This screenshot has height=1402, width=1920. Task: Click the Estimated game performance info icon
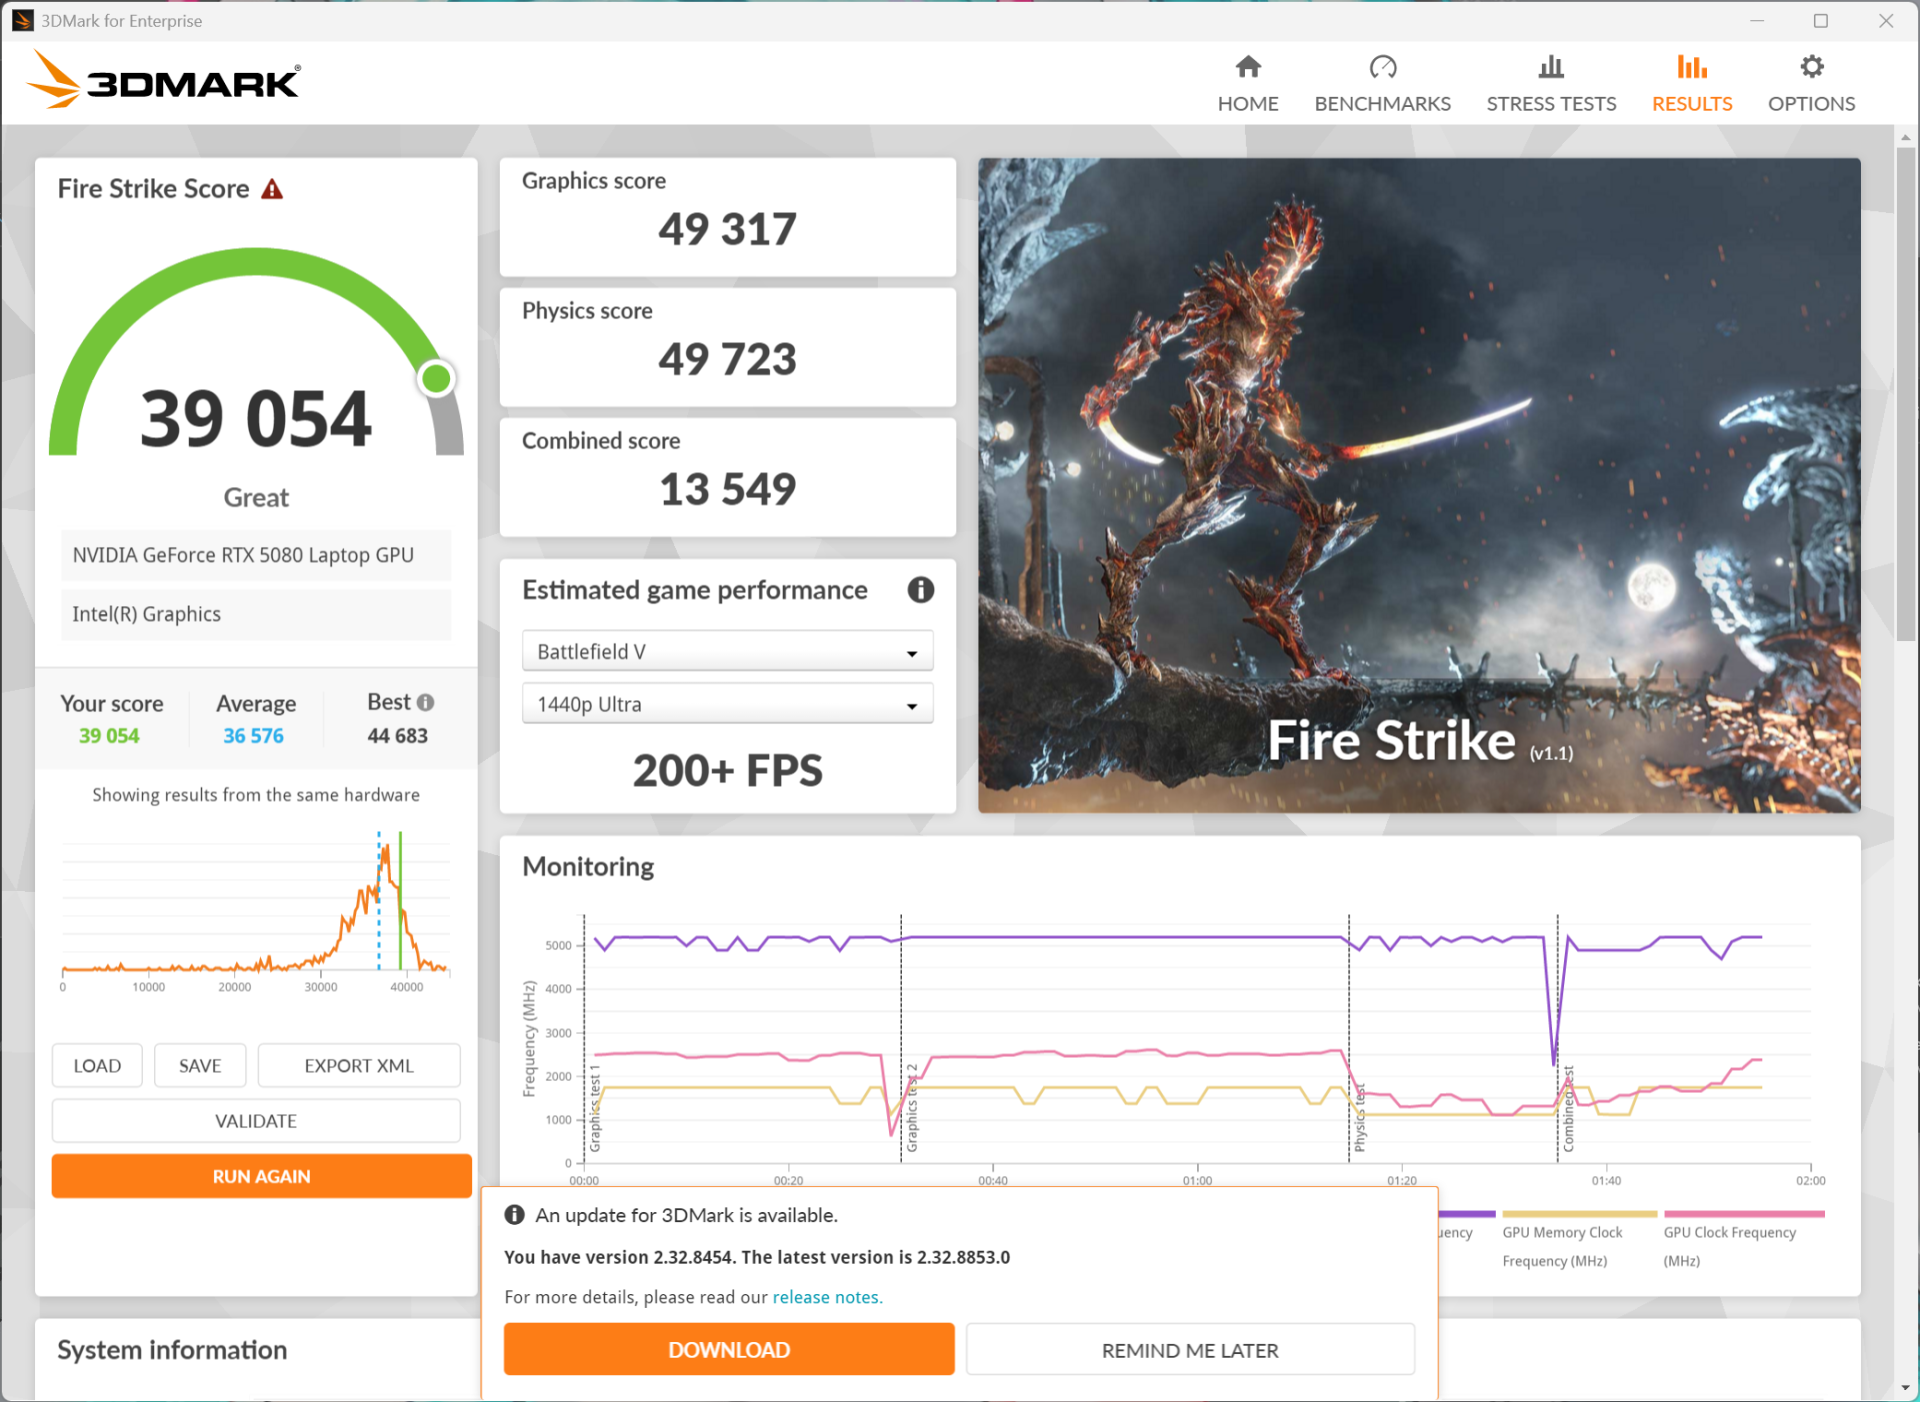click(x=920, y=590)
